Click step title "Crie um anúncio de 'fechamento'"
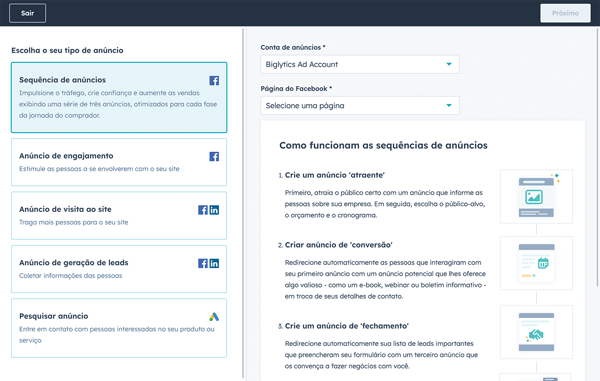This screenshot has height=381, width=600. [x=347, y=326]
